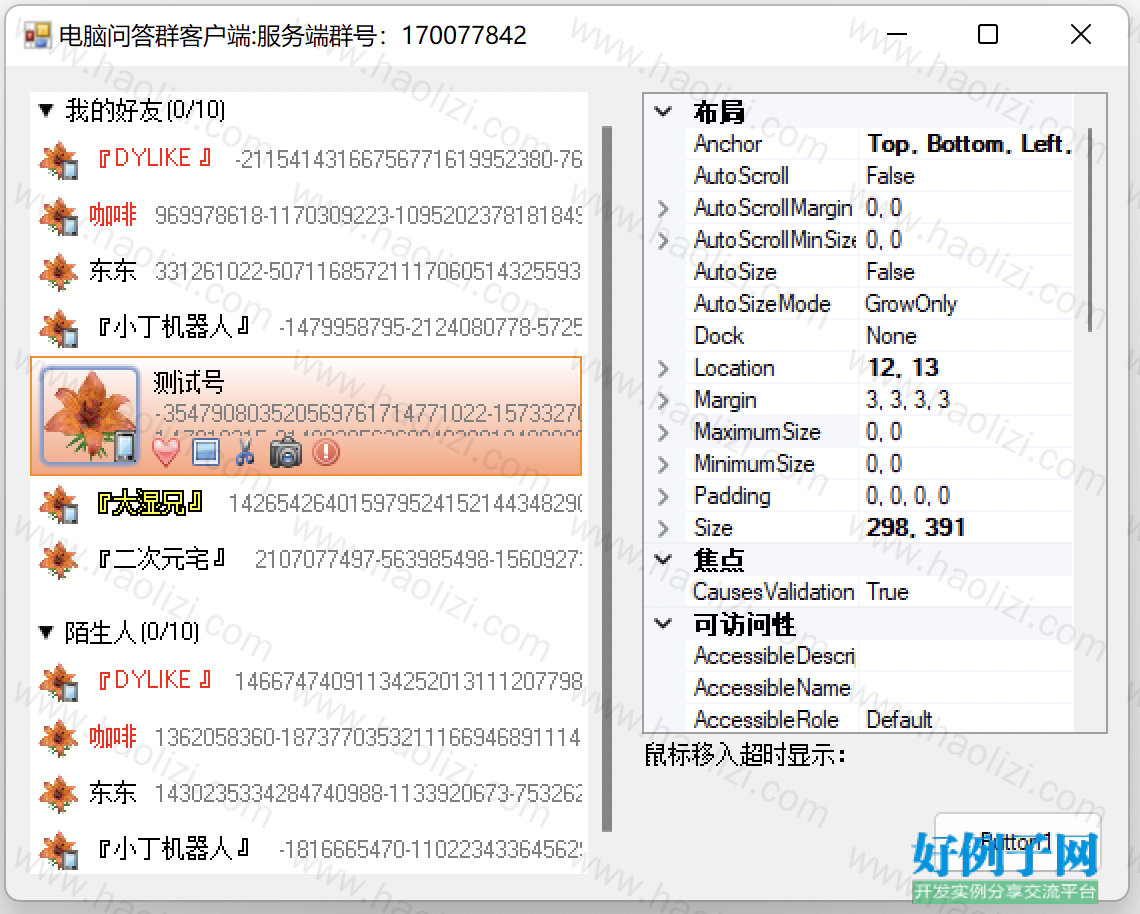Click the 『二次元宅』 avatar icon

pos(59,560)
